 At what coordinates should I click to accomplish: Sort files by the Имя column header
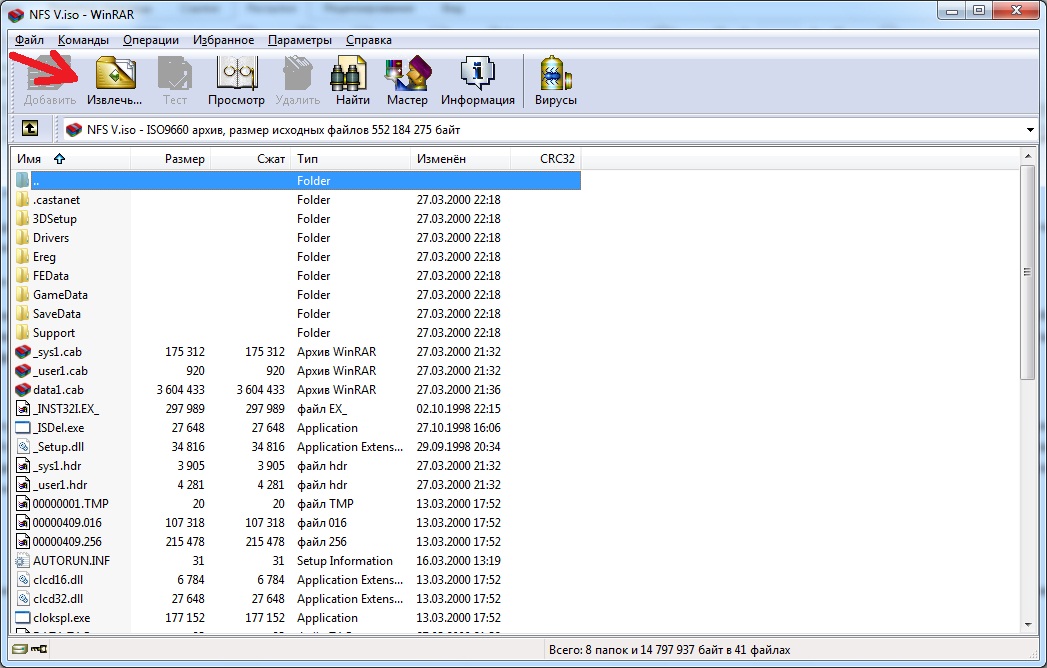pyautogui.click(x=70, y=159)
